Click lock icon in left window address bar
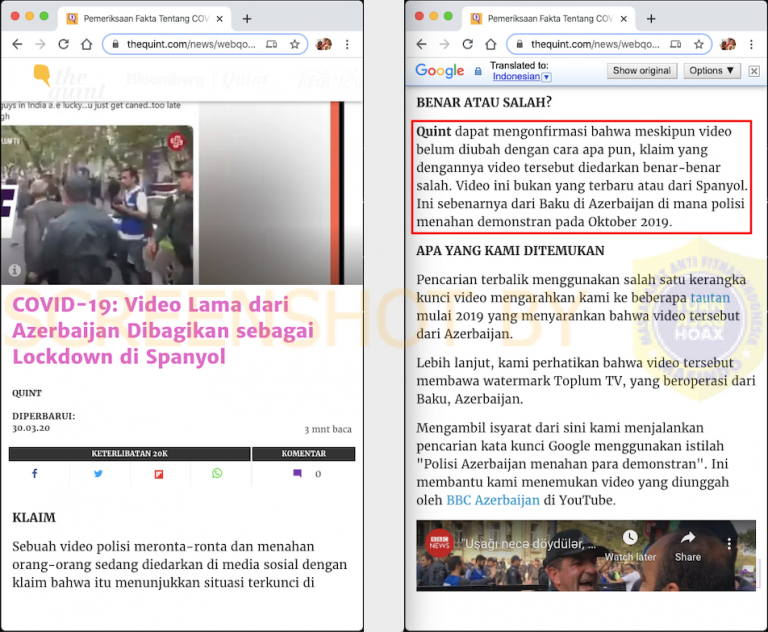The image size is (768, 632). click(116, 45)
